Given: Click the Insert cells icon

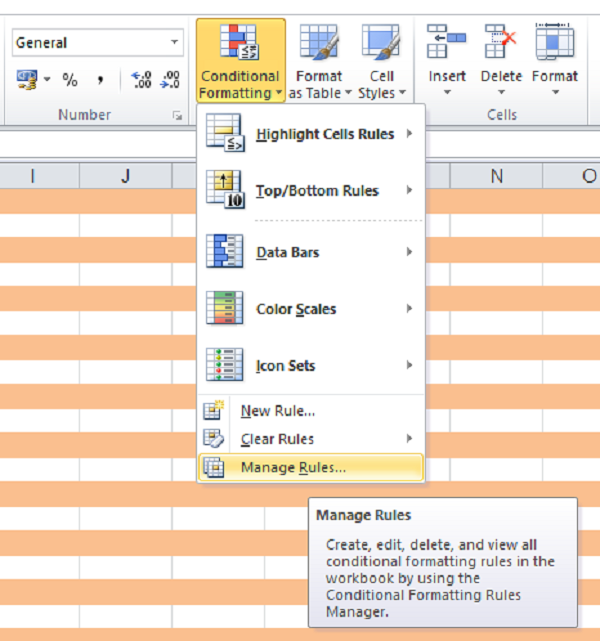Looking at the screenshot, I should 446,41.
